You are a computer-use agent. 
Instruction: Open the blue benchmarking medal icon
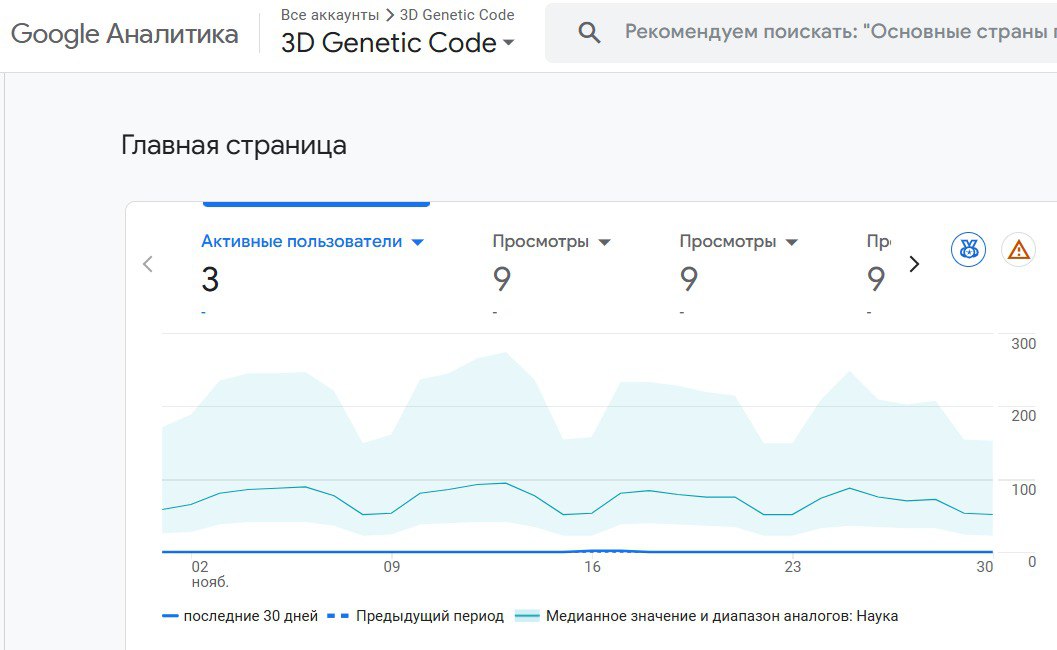(968, 249)
